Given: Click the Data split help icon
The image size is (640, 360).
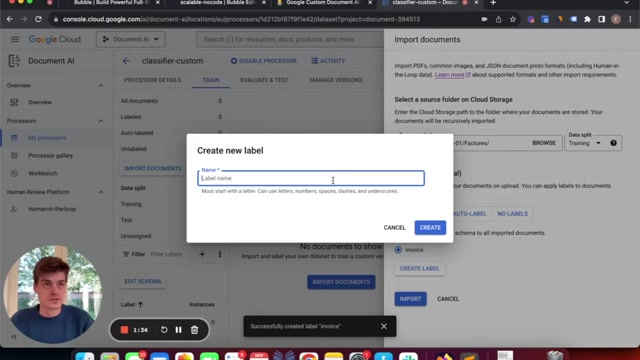Looking at the screenshot, I should tap(613, 143).
